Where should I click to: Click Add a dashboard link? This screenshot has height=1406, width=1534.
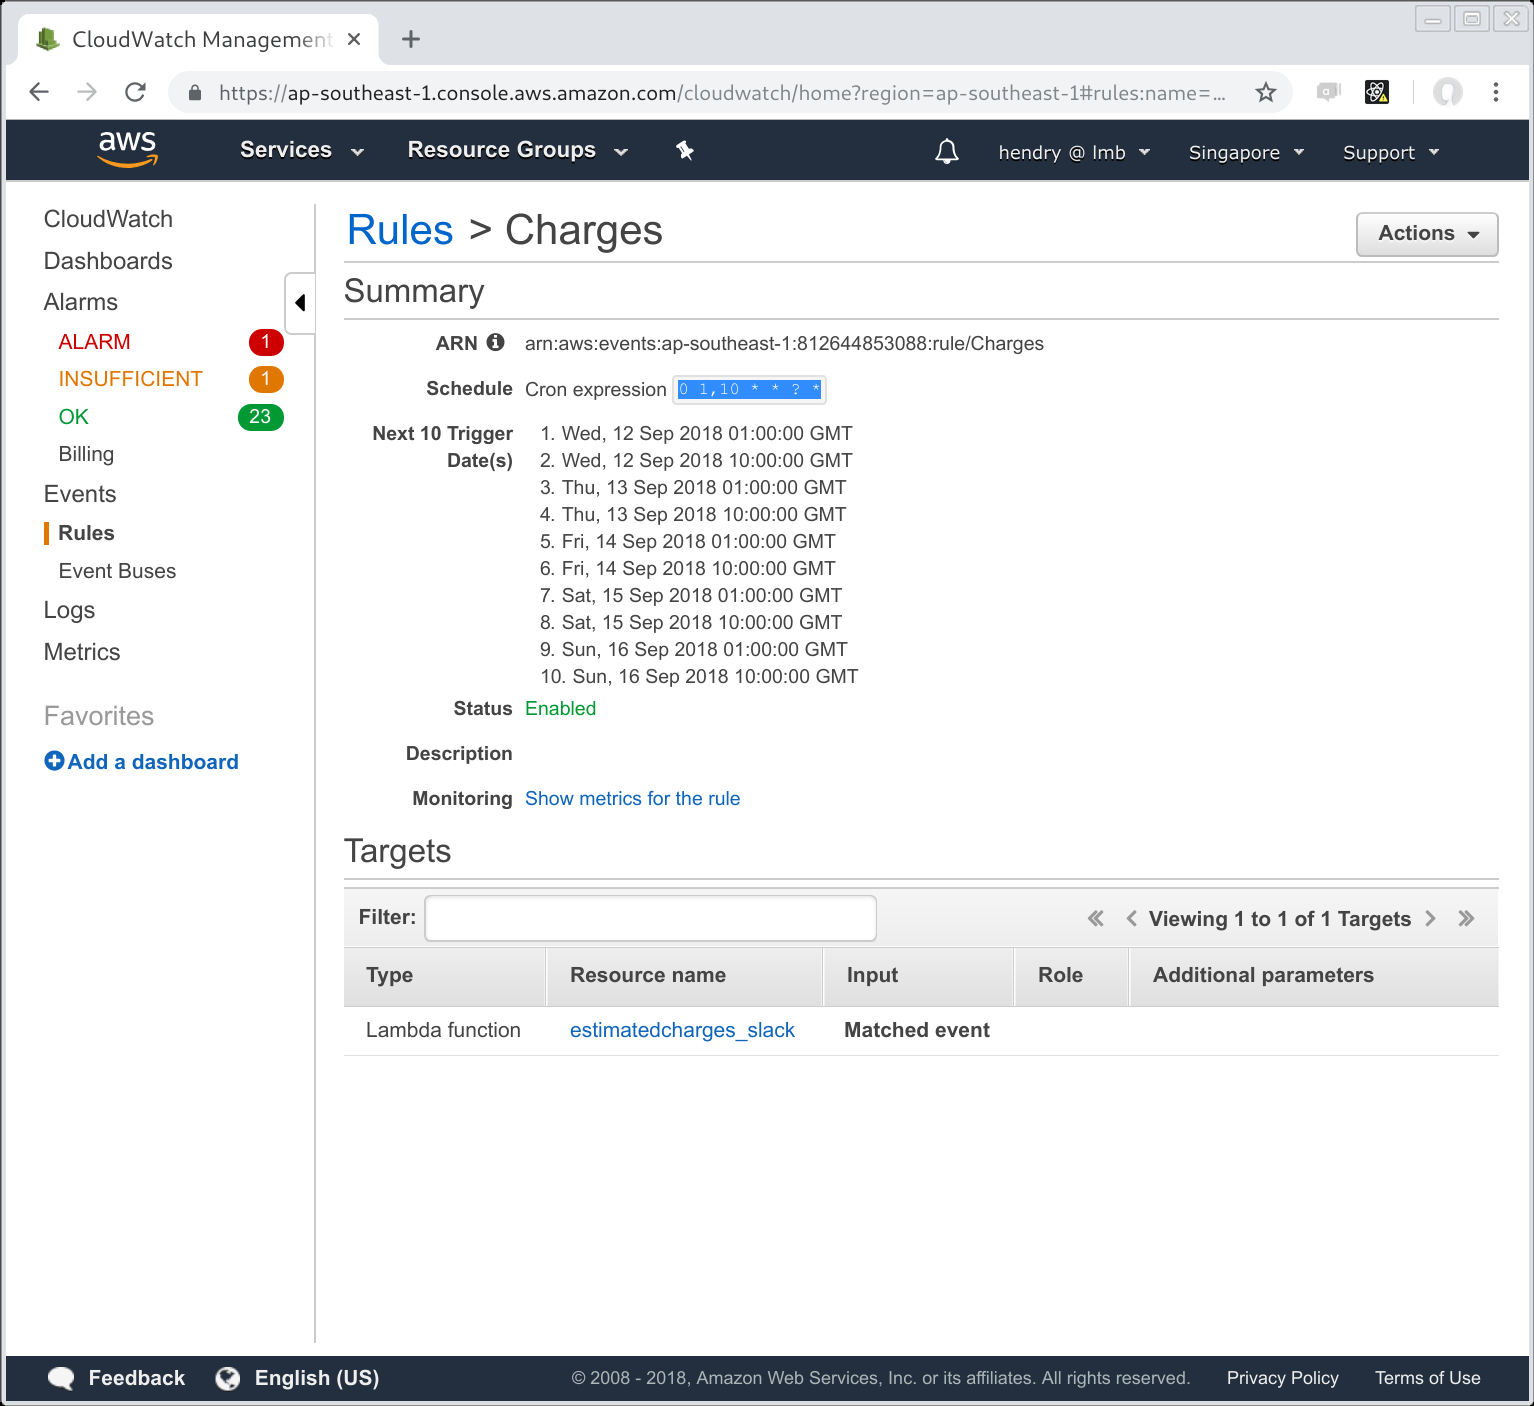(x=153, y=762)
